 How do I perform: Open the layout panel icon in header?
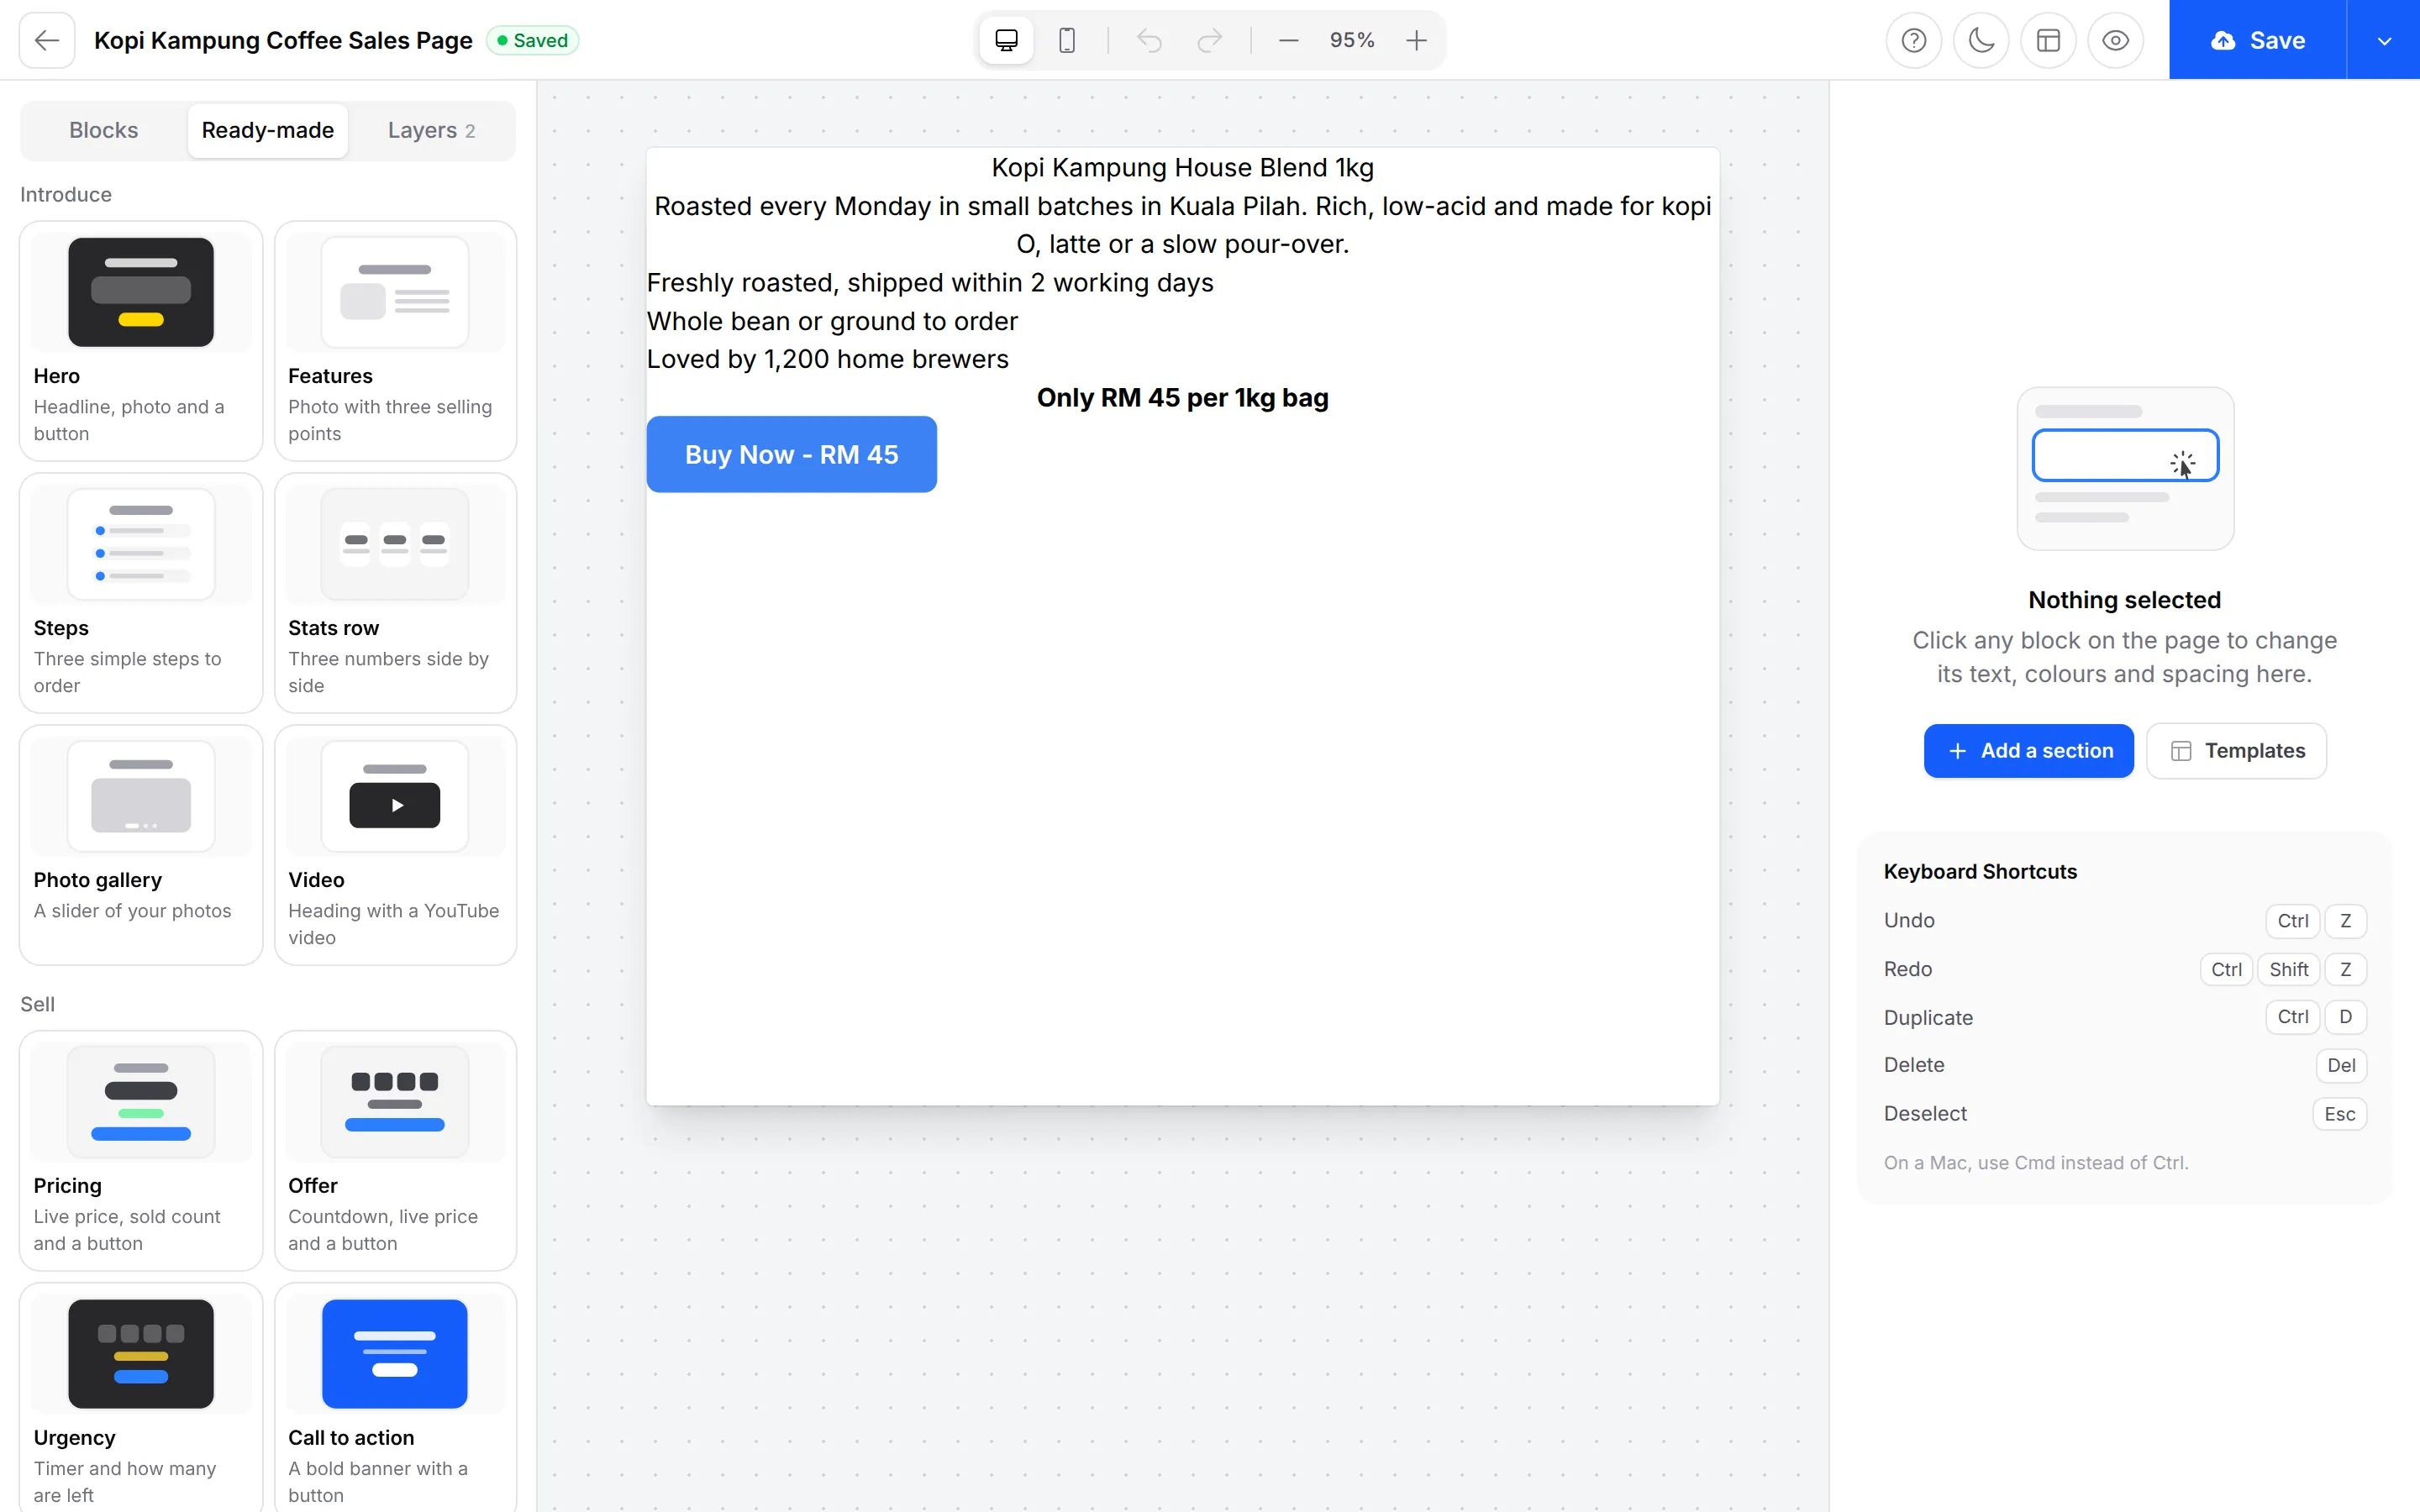point(2048,40)
